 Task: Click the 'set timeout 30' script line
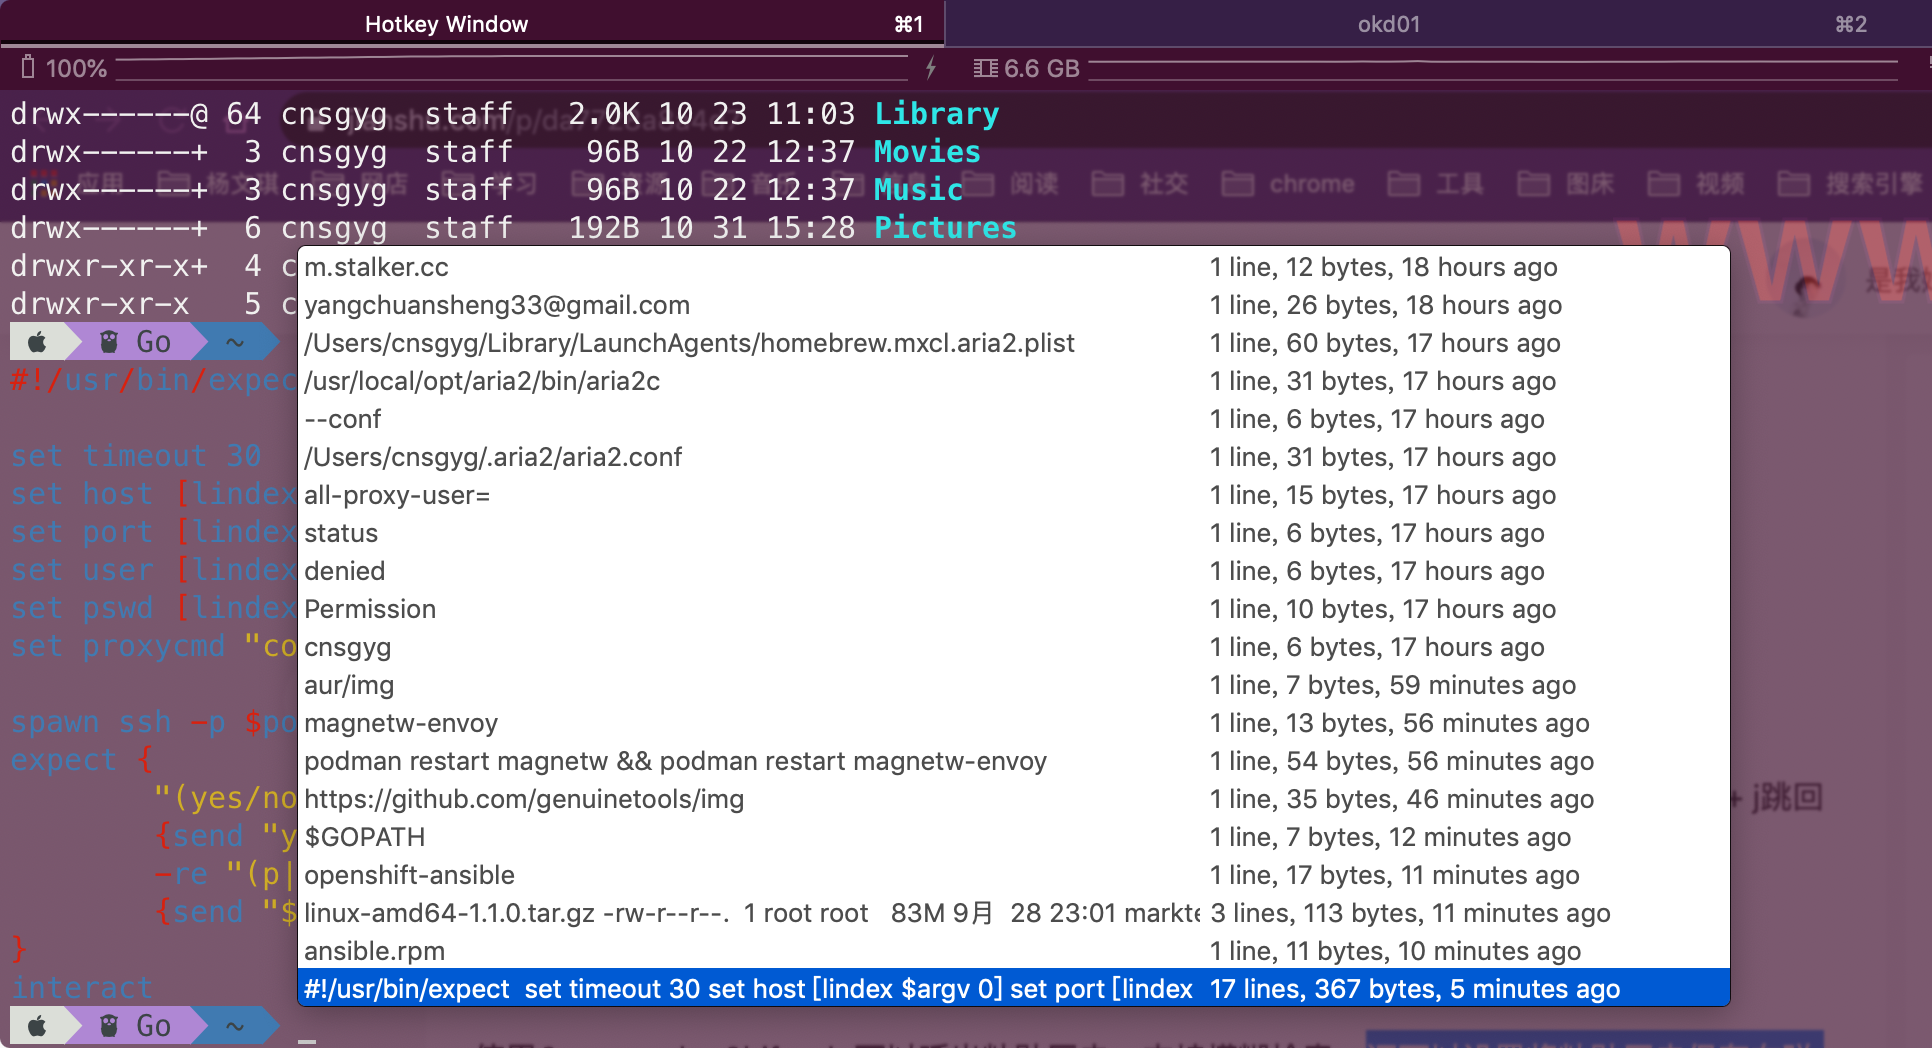(136, 456)
